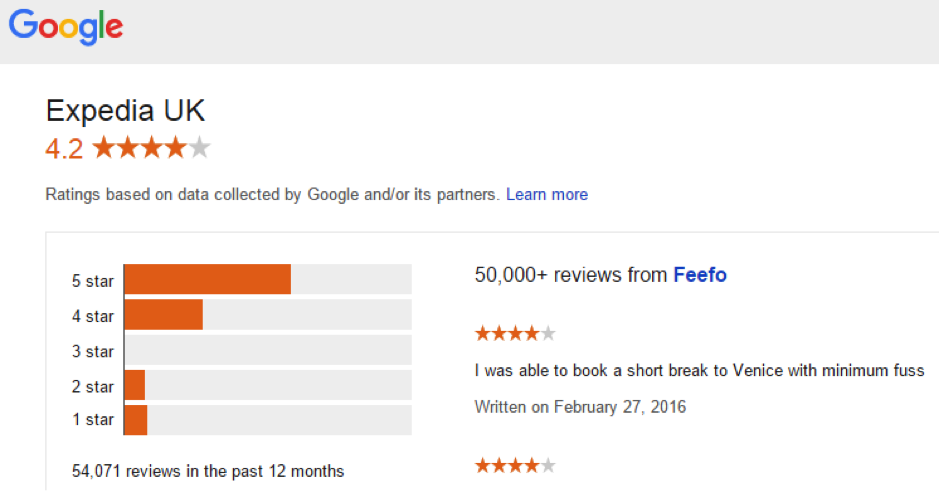Viewport: 940px width, 491px height.
Task: Click the 1 star rating bar
Action: click(268, 420)
